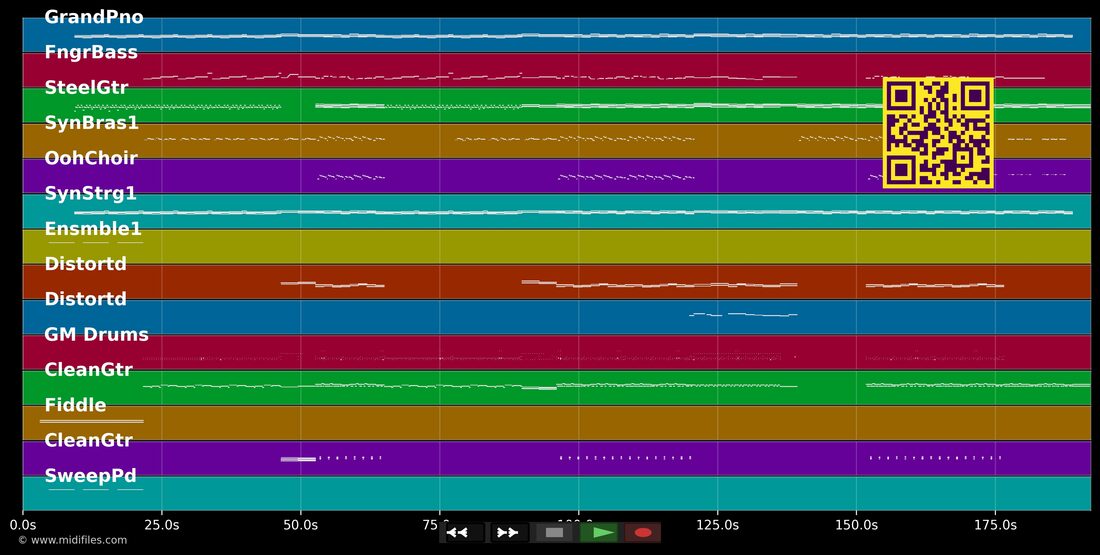The width and height of the screenshot is (1100, 555).
Task: Select the GrandPno track label
Action: pos(94,17)
